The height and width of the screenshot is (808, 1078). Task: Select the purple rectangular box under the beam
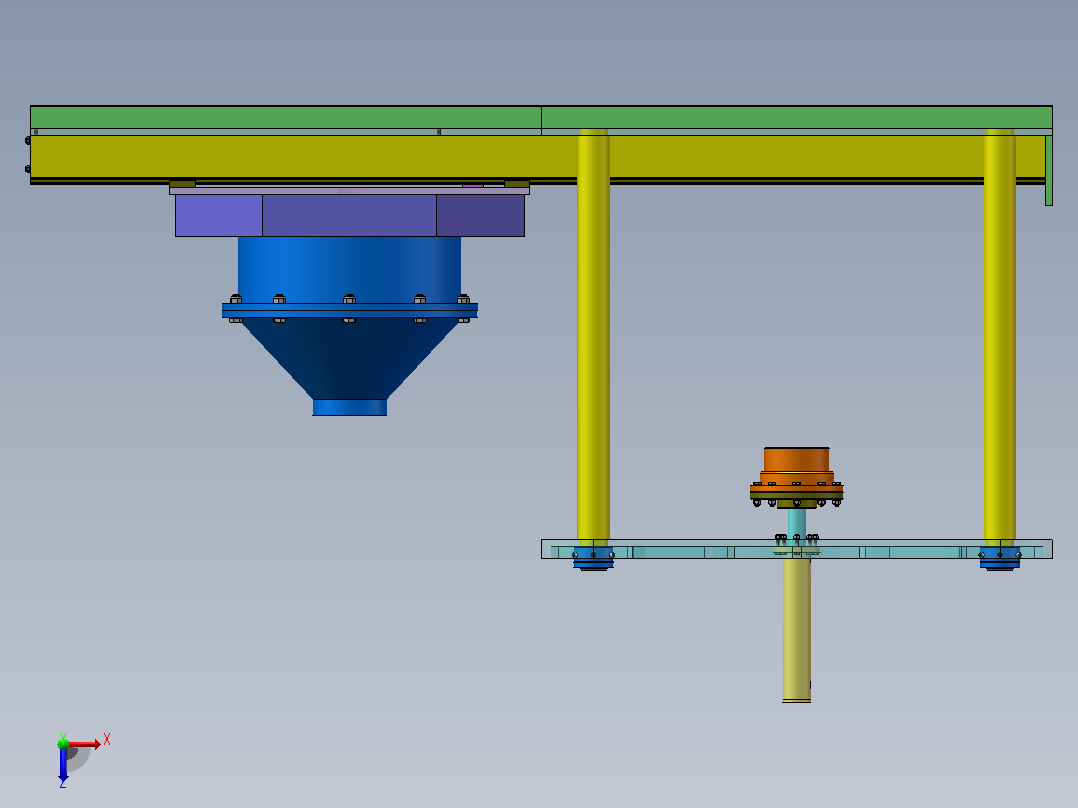349,215
